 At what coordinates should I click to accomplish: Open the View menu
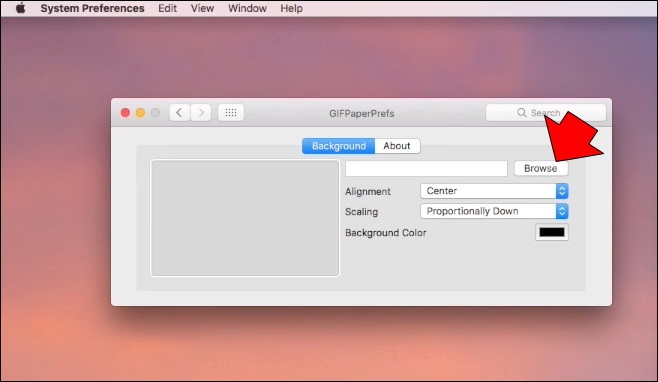point(202,8)
